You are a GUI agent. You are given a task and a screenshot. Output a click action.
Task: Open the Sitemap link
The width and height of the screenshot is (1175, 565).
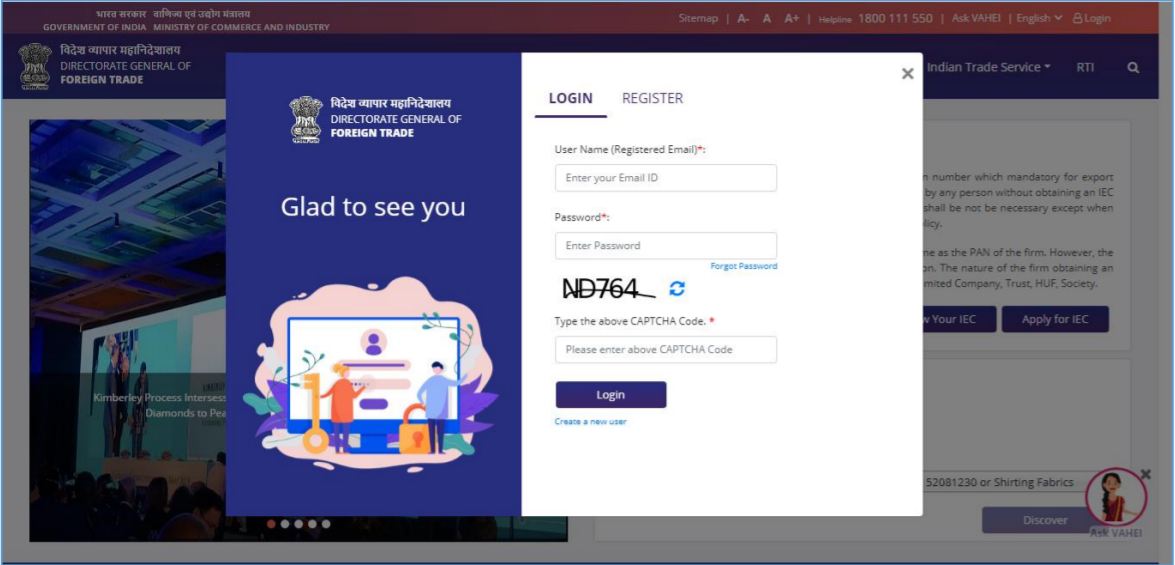pyautogui.click(x=698, y=19)
